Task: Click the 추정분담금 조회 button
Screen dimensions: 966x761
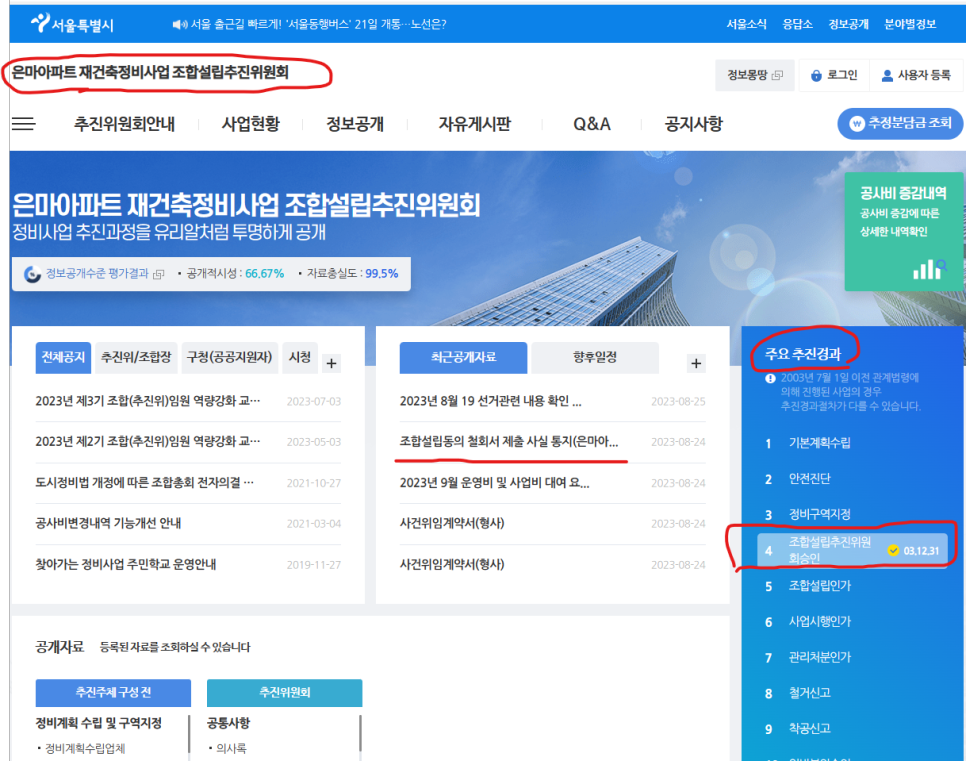Action: [900, 123]
